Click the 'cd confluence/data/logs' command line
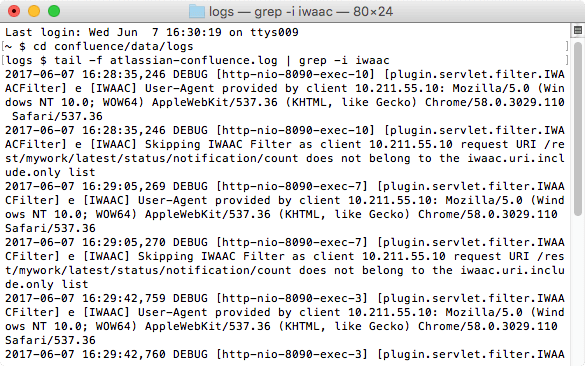 coord(113,46)
